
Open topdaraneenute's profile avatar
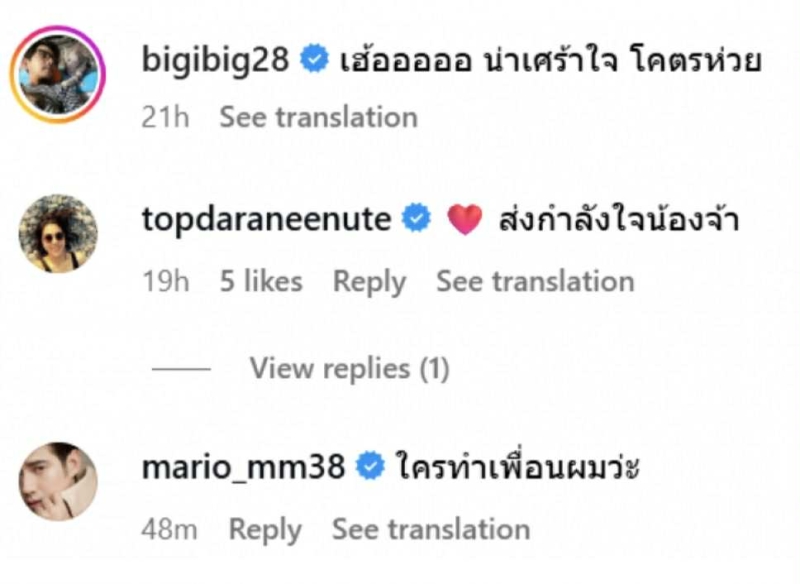[x=58, y=233]
